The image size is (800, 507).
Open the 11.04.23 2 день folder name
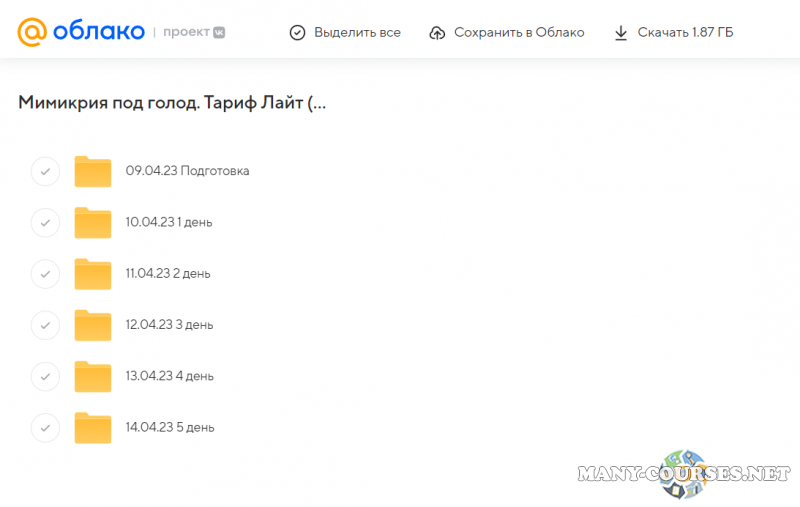(168, 274)
